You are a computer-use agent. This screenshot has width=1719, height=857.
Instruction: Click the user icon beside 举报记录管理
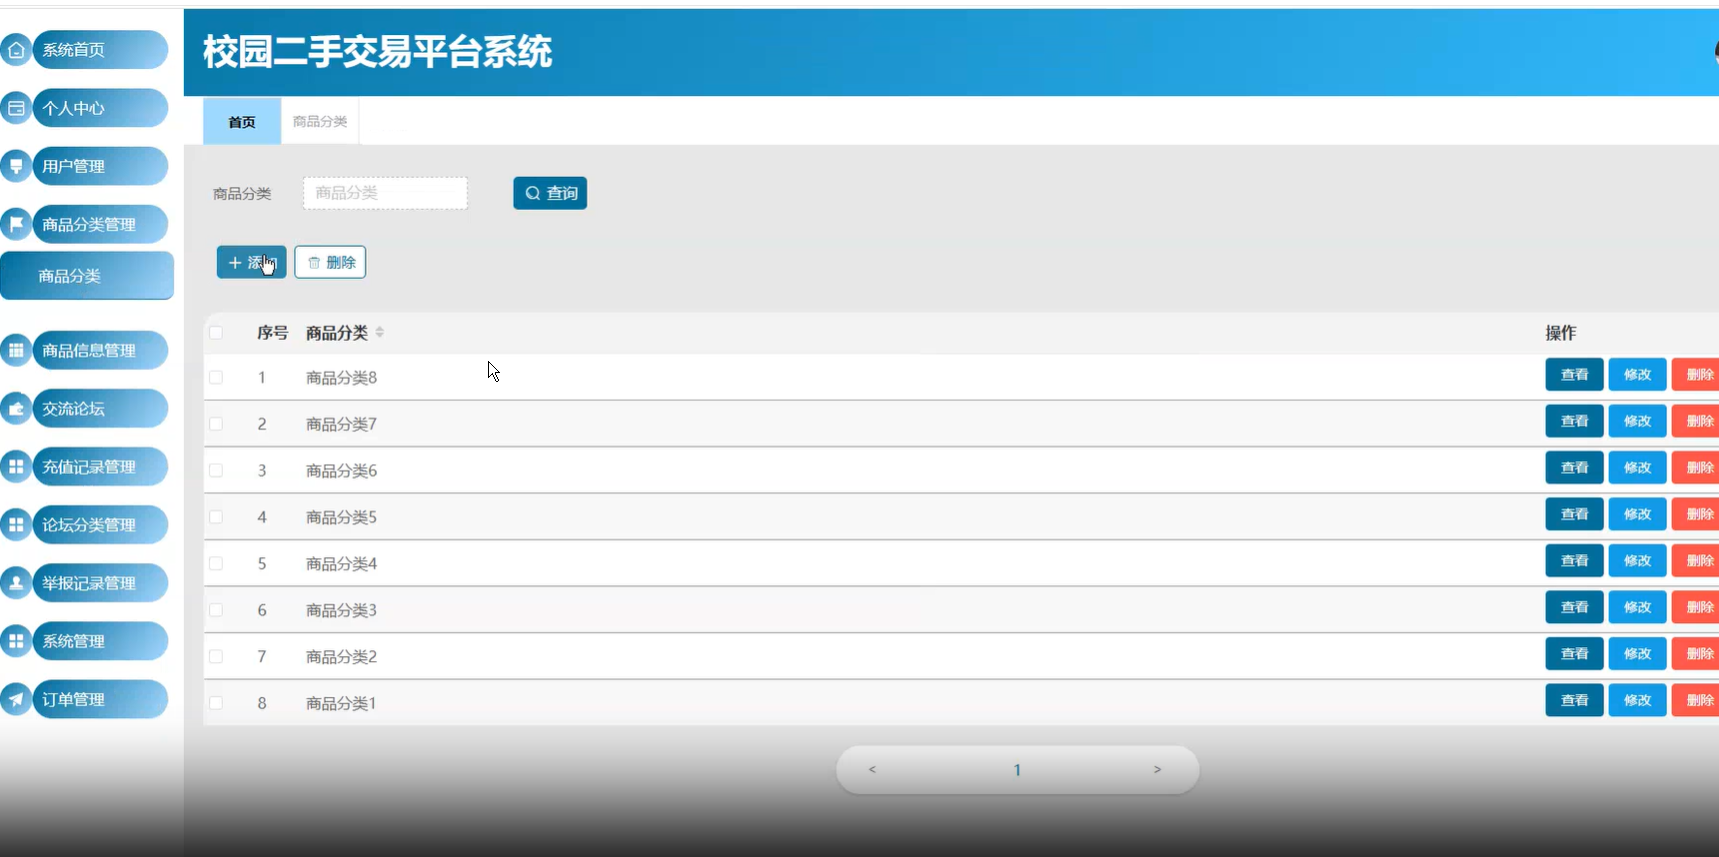point(16,582)
